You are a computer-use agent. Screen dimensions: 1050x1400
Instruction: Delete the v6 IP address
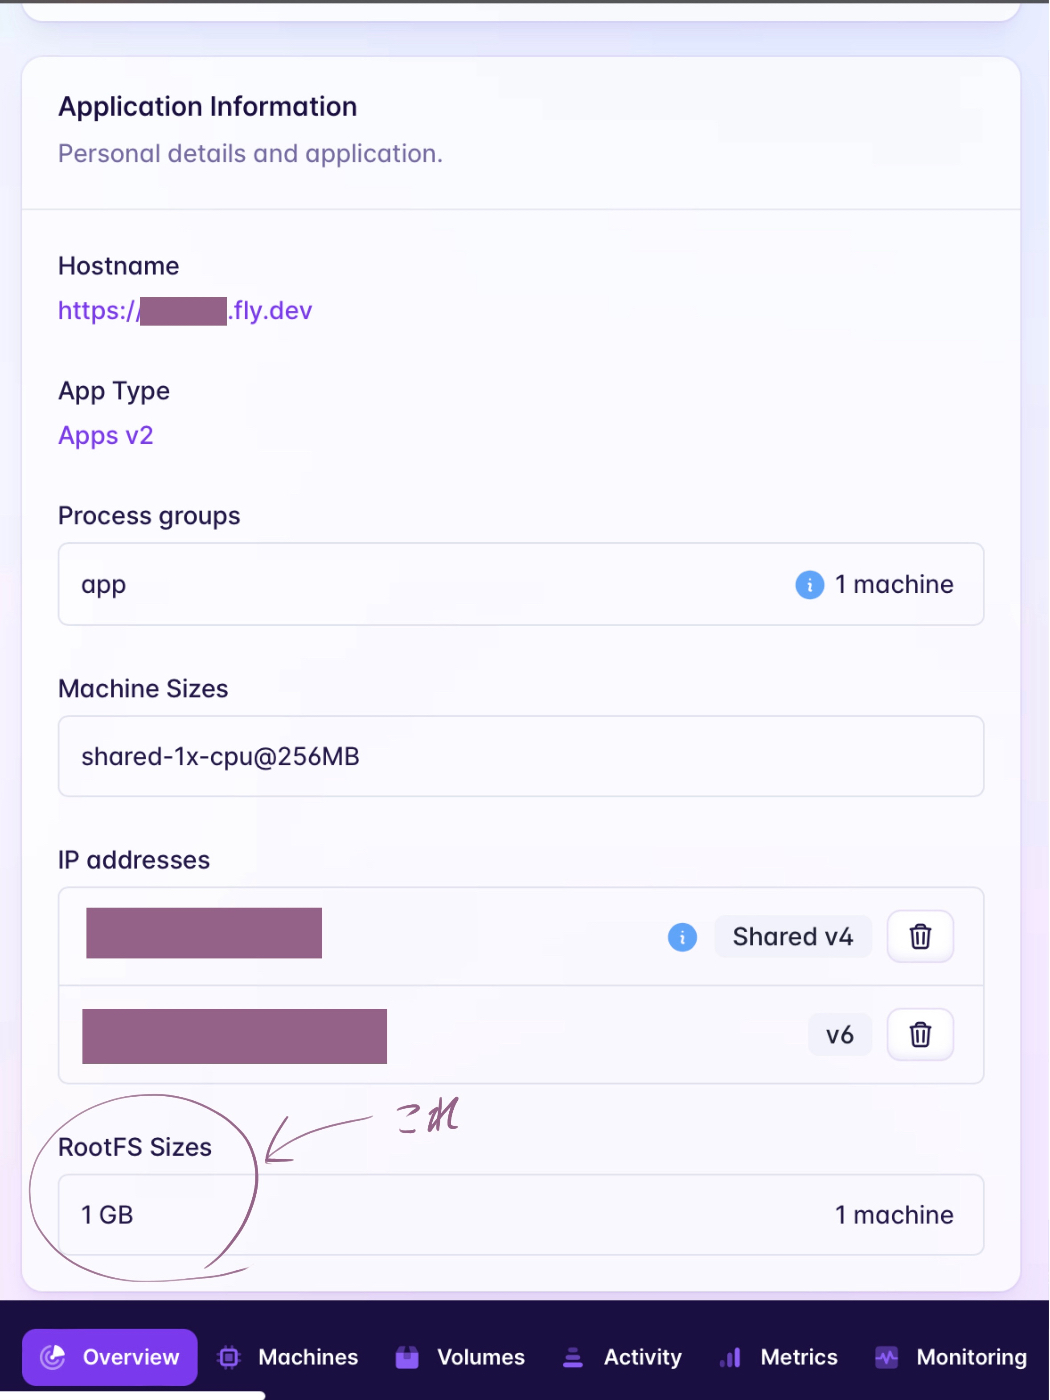tap(920, 1034)
